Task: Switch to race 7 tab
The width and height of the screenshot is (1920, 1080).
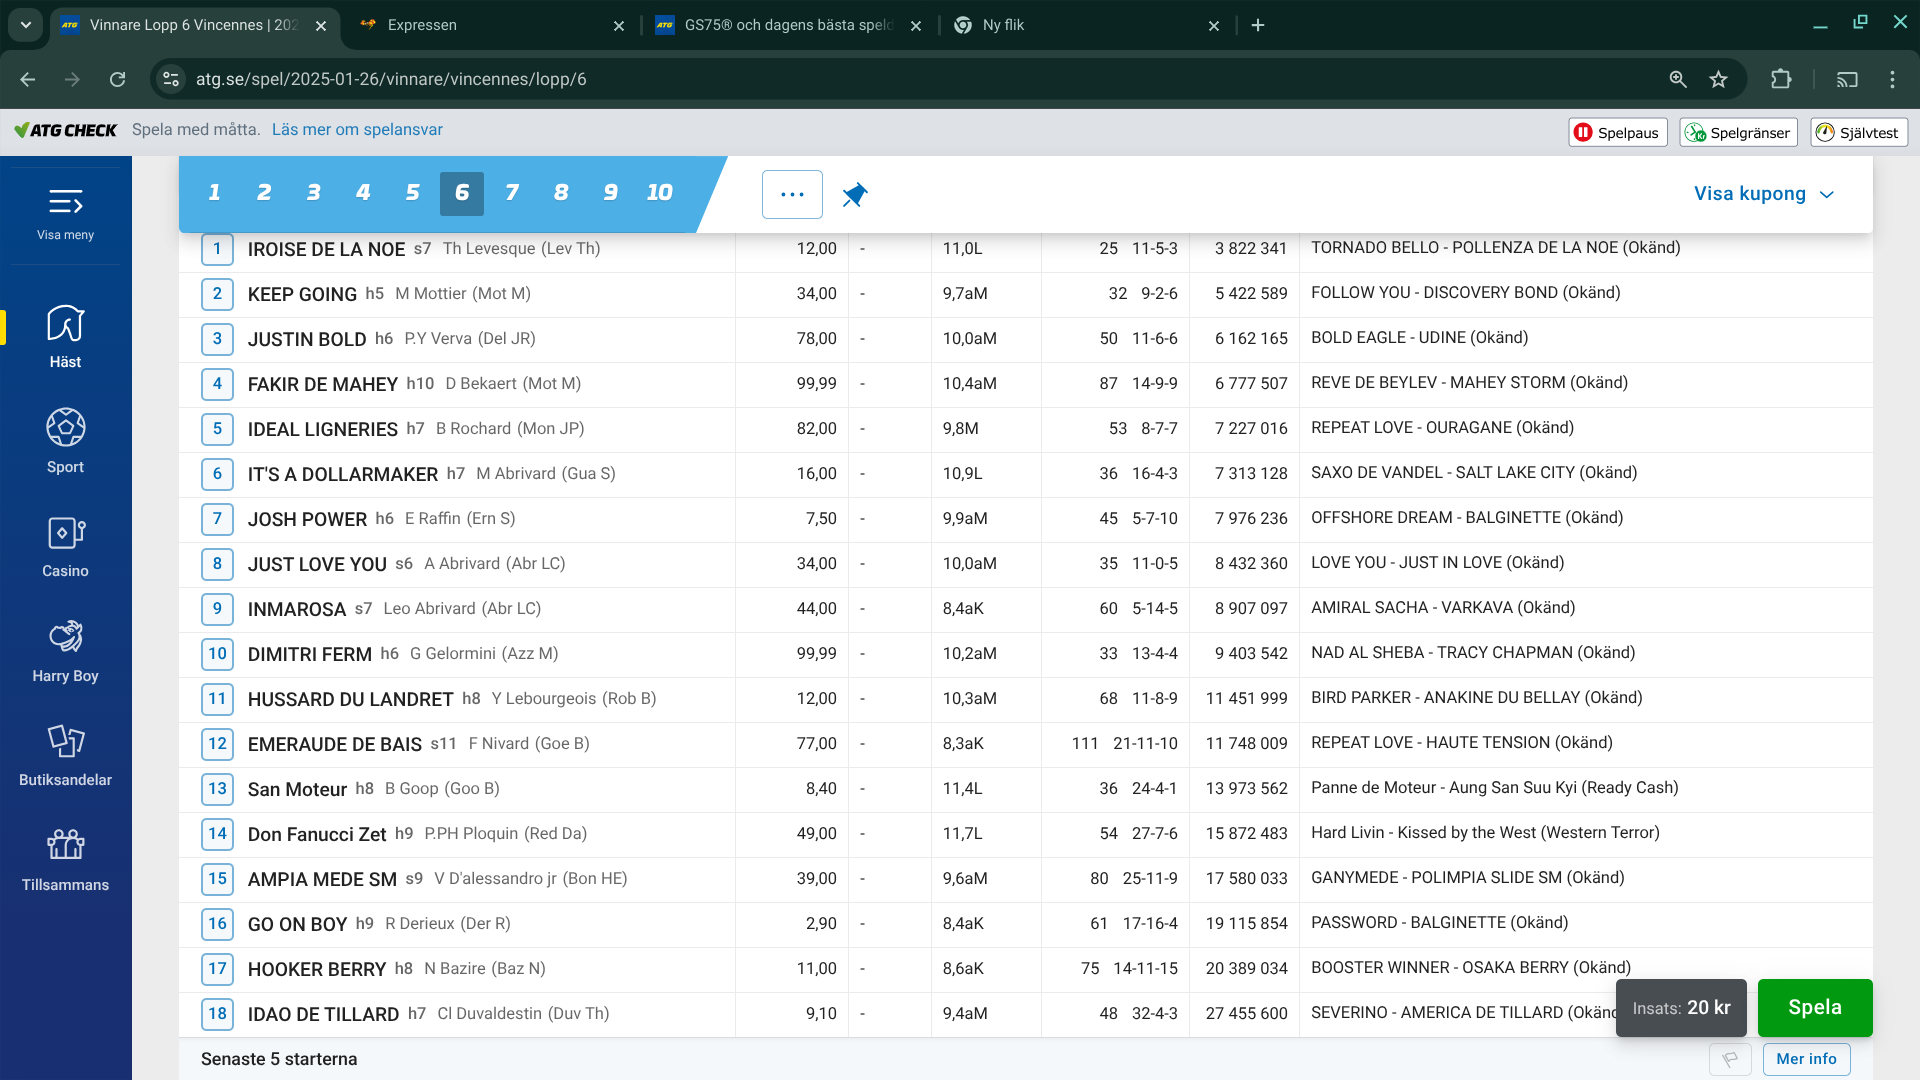Action: click(x=511, y=193)
